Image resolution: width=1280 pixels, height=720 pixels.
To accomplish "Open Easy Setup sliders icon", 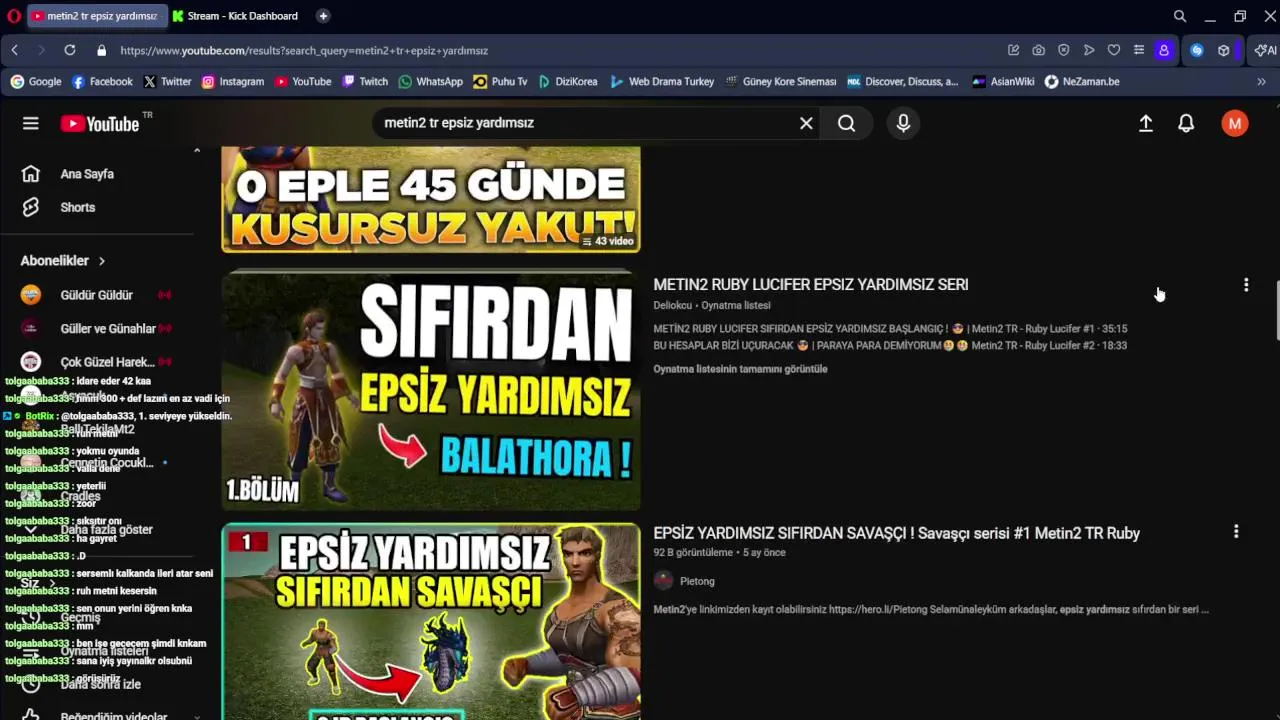I will click(1139, 50).
